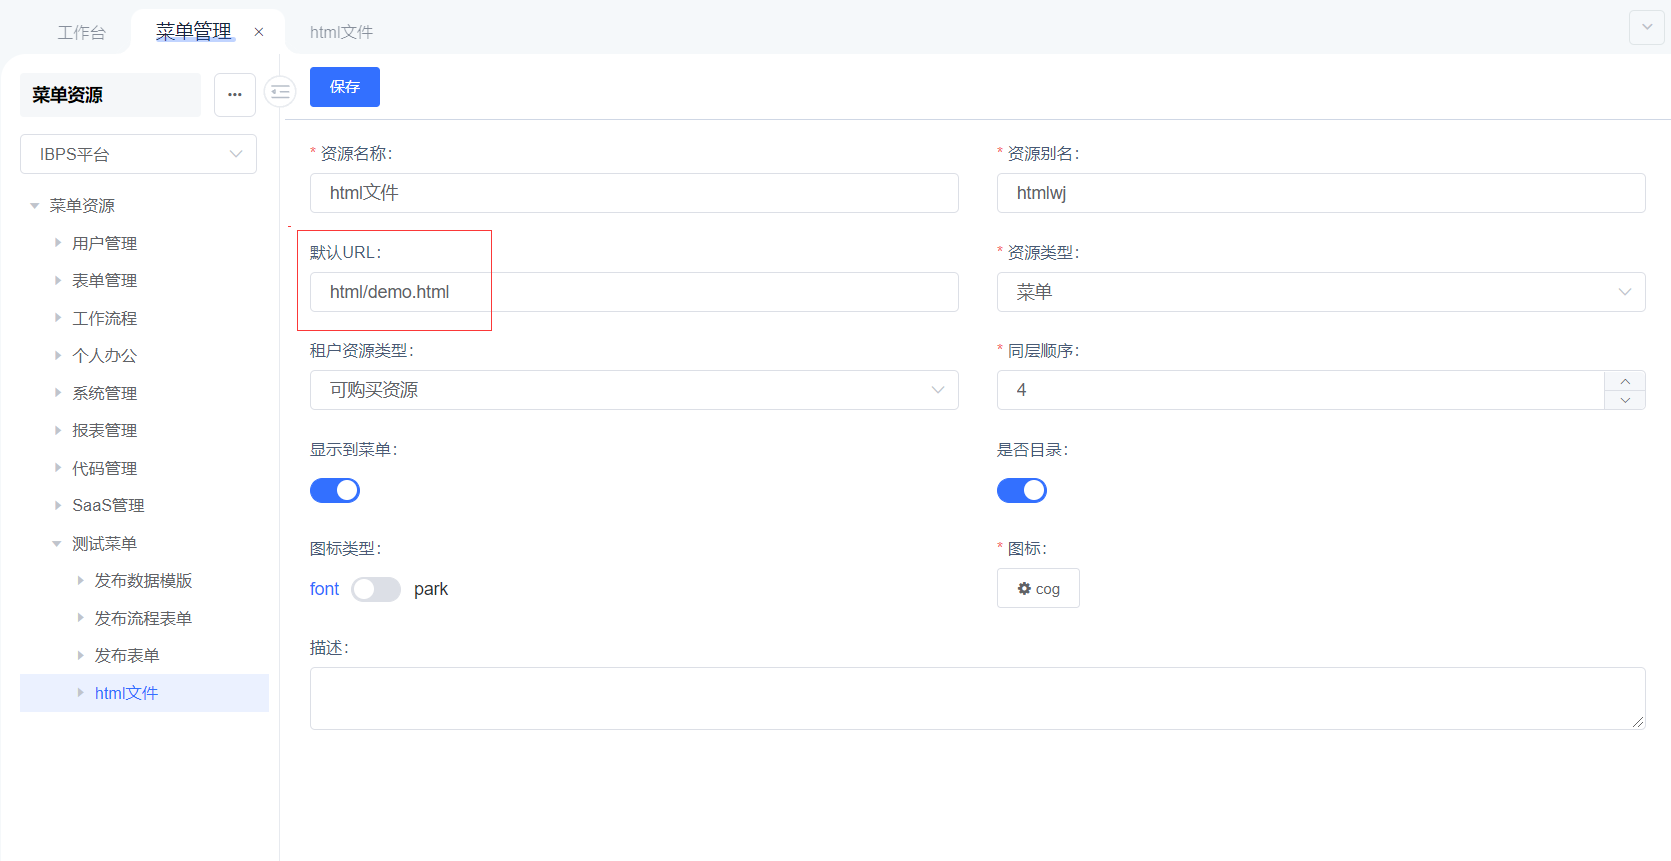Click the three-dots more options button
Image resolution: width=1671 pixels, height=861 pixels.
(235, 95)
